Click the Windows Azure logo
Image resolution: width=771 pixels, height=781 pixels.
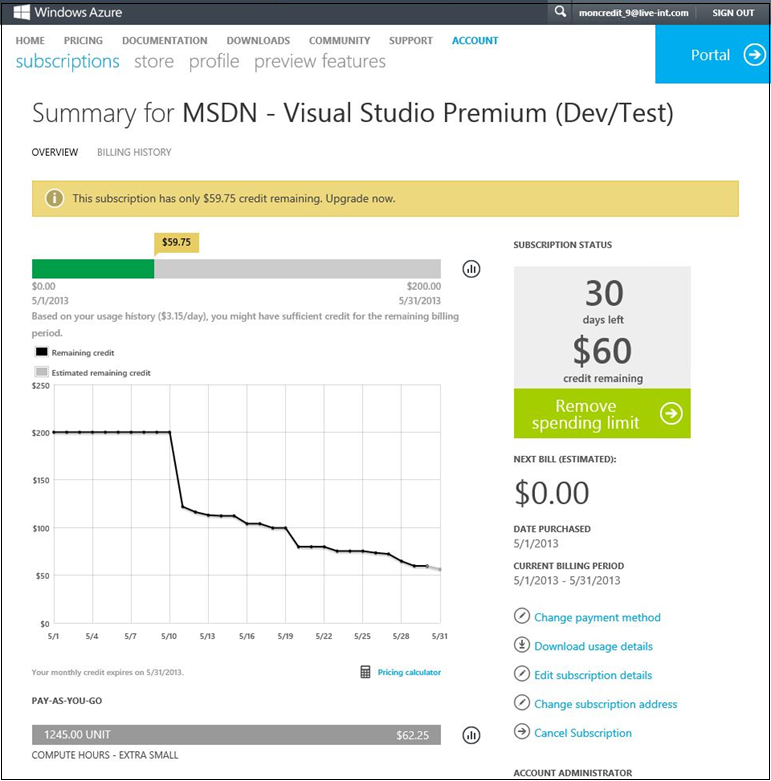[x=68, y=12]
